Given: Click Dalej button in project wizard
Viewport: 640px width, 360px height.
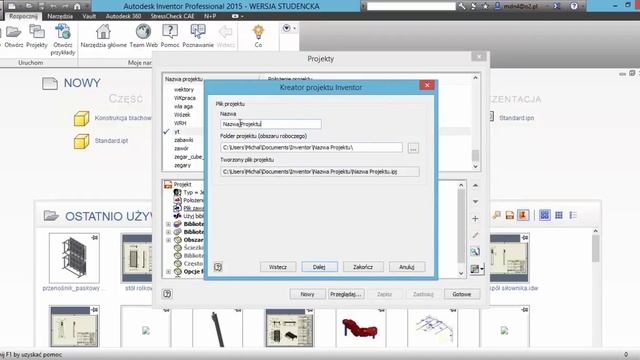Looking at the screenshot, I should (319, 267).
